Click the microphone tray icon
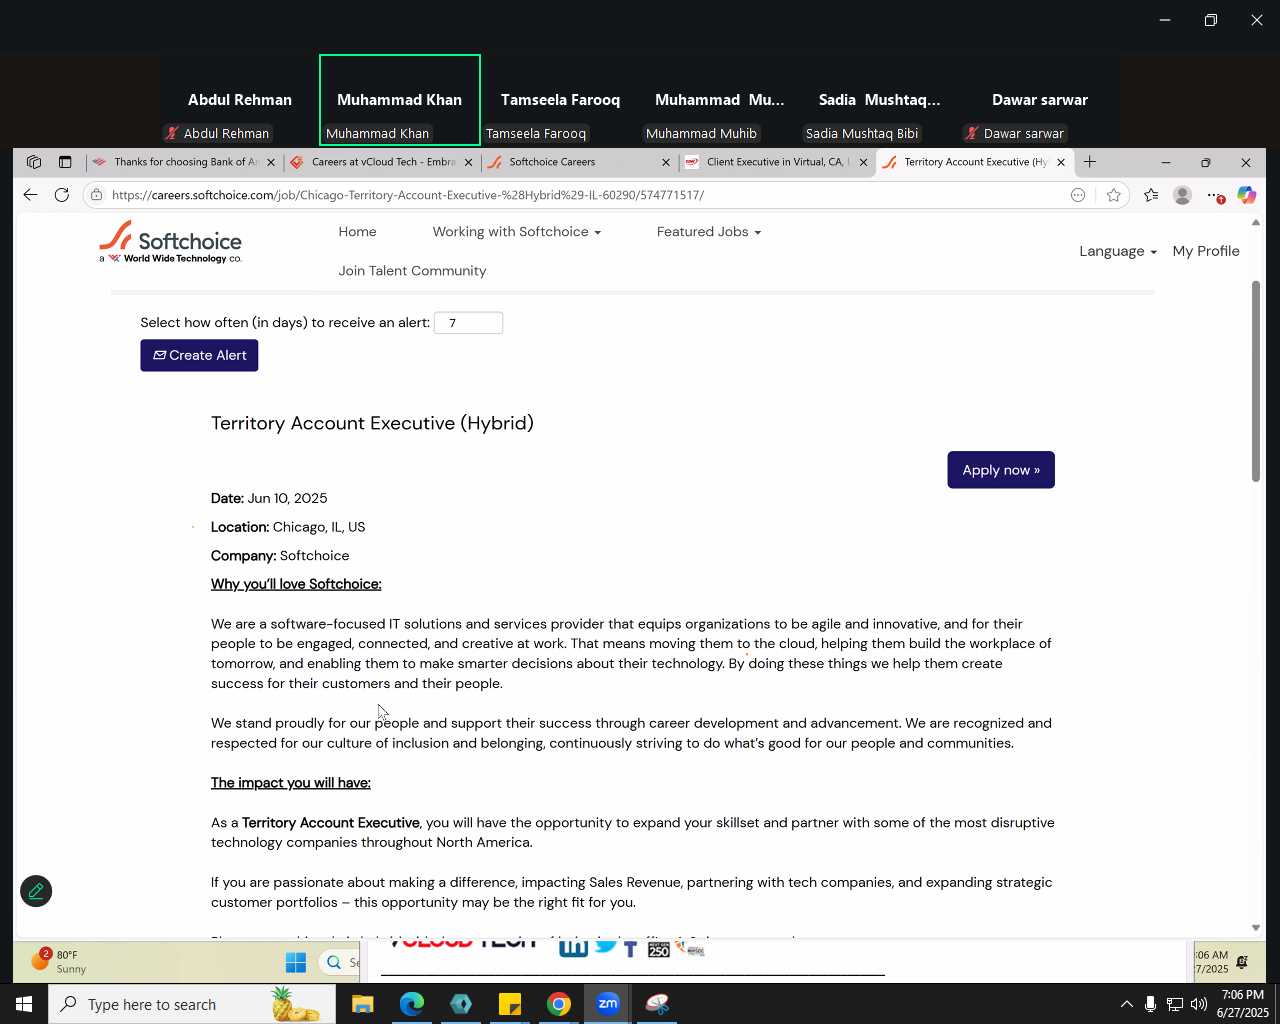This screenshot has width=1280, height=1024. pos(1150,1004)
